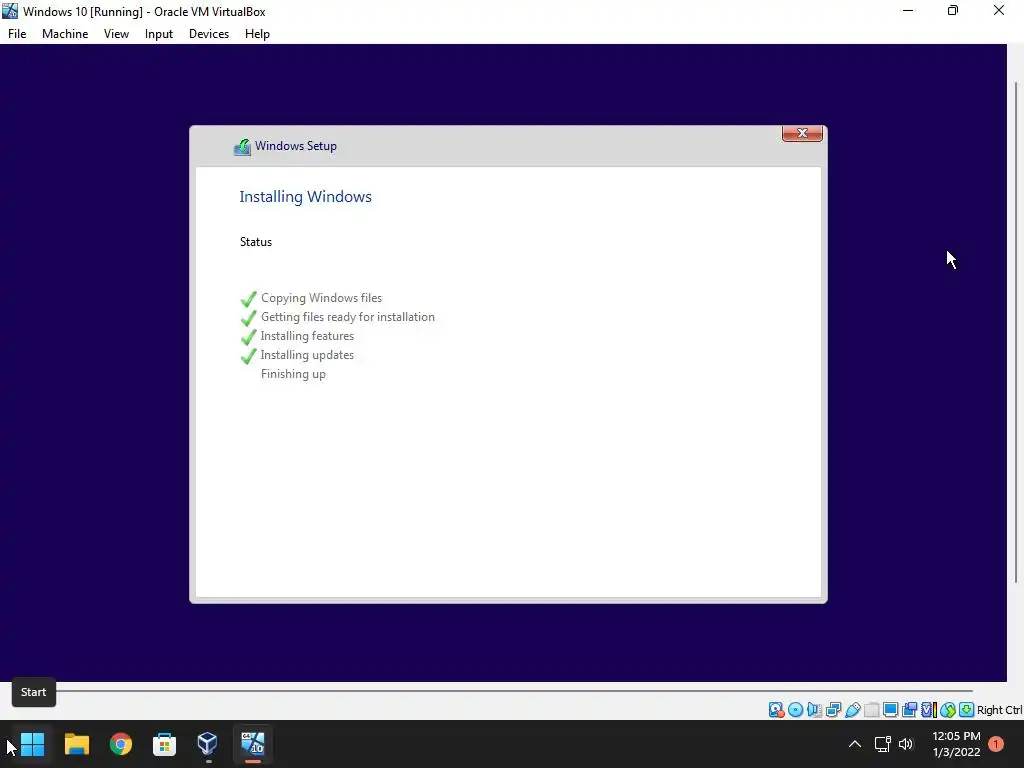Click the 'Finishing up' status line
Image resolution: width=1024 pixels, height=768 pixels.
293,374
